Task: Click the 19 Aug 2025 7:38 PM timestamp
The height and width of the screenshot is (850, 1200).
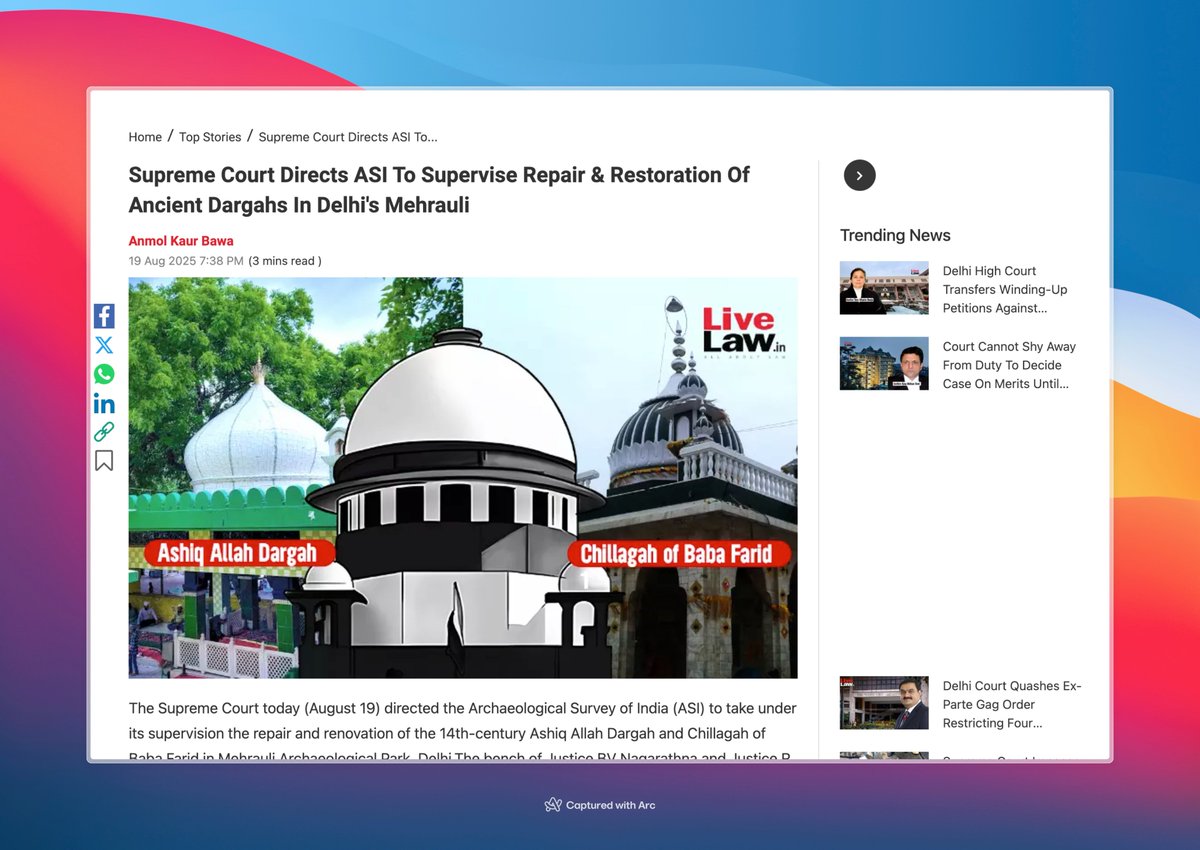Action: [x=186, y=261]
